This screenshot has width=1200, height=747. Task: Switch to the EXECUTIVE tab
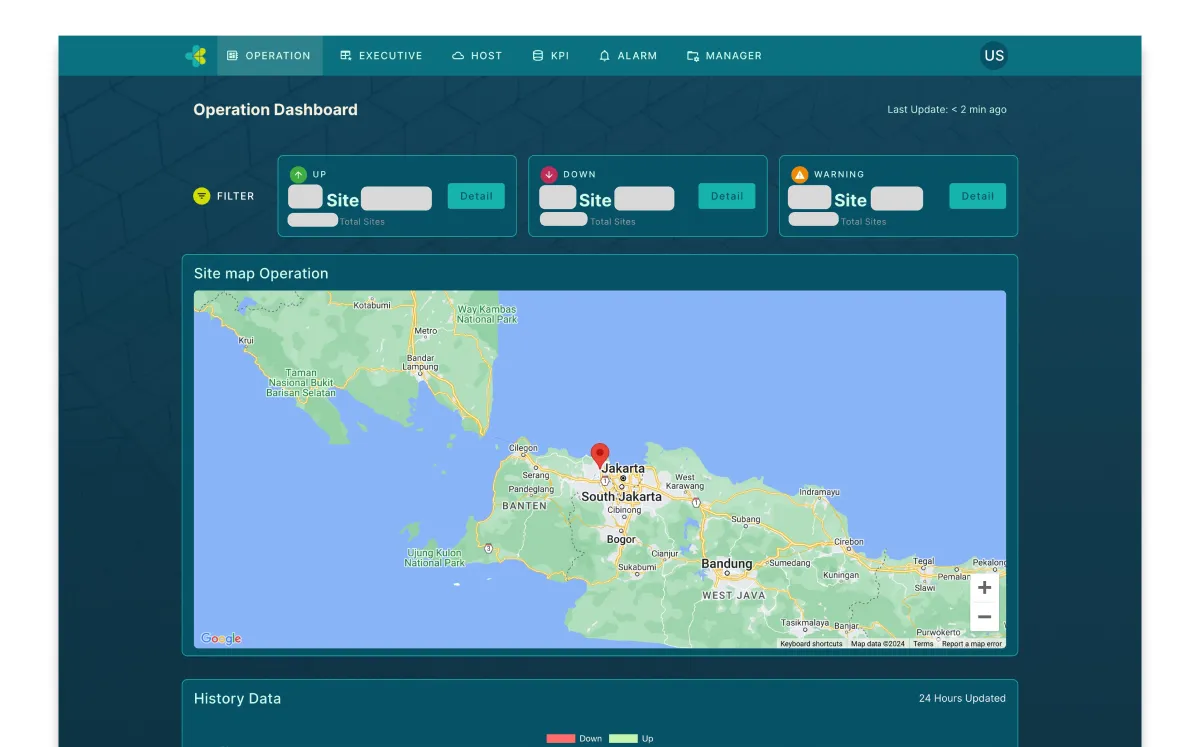(x=381, y=56)
